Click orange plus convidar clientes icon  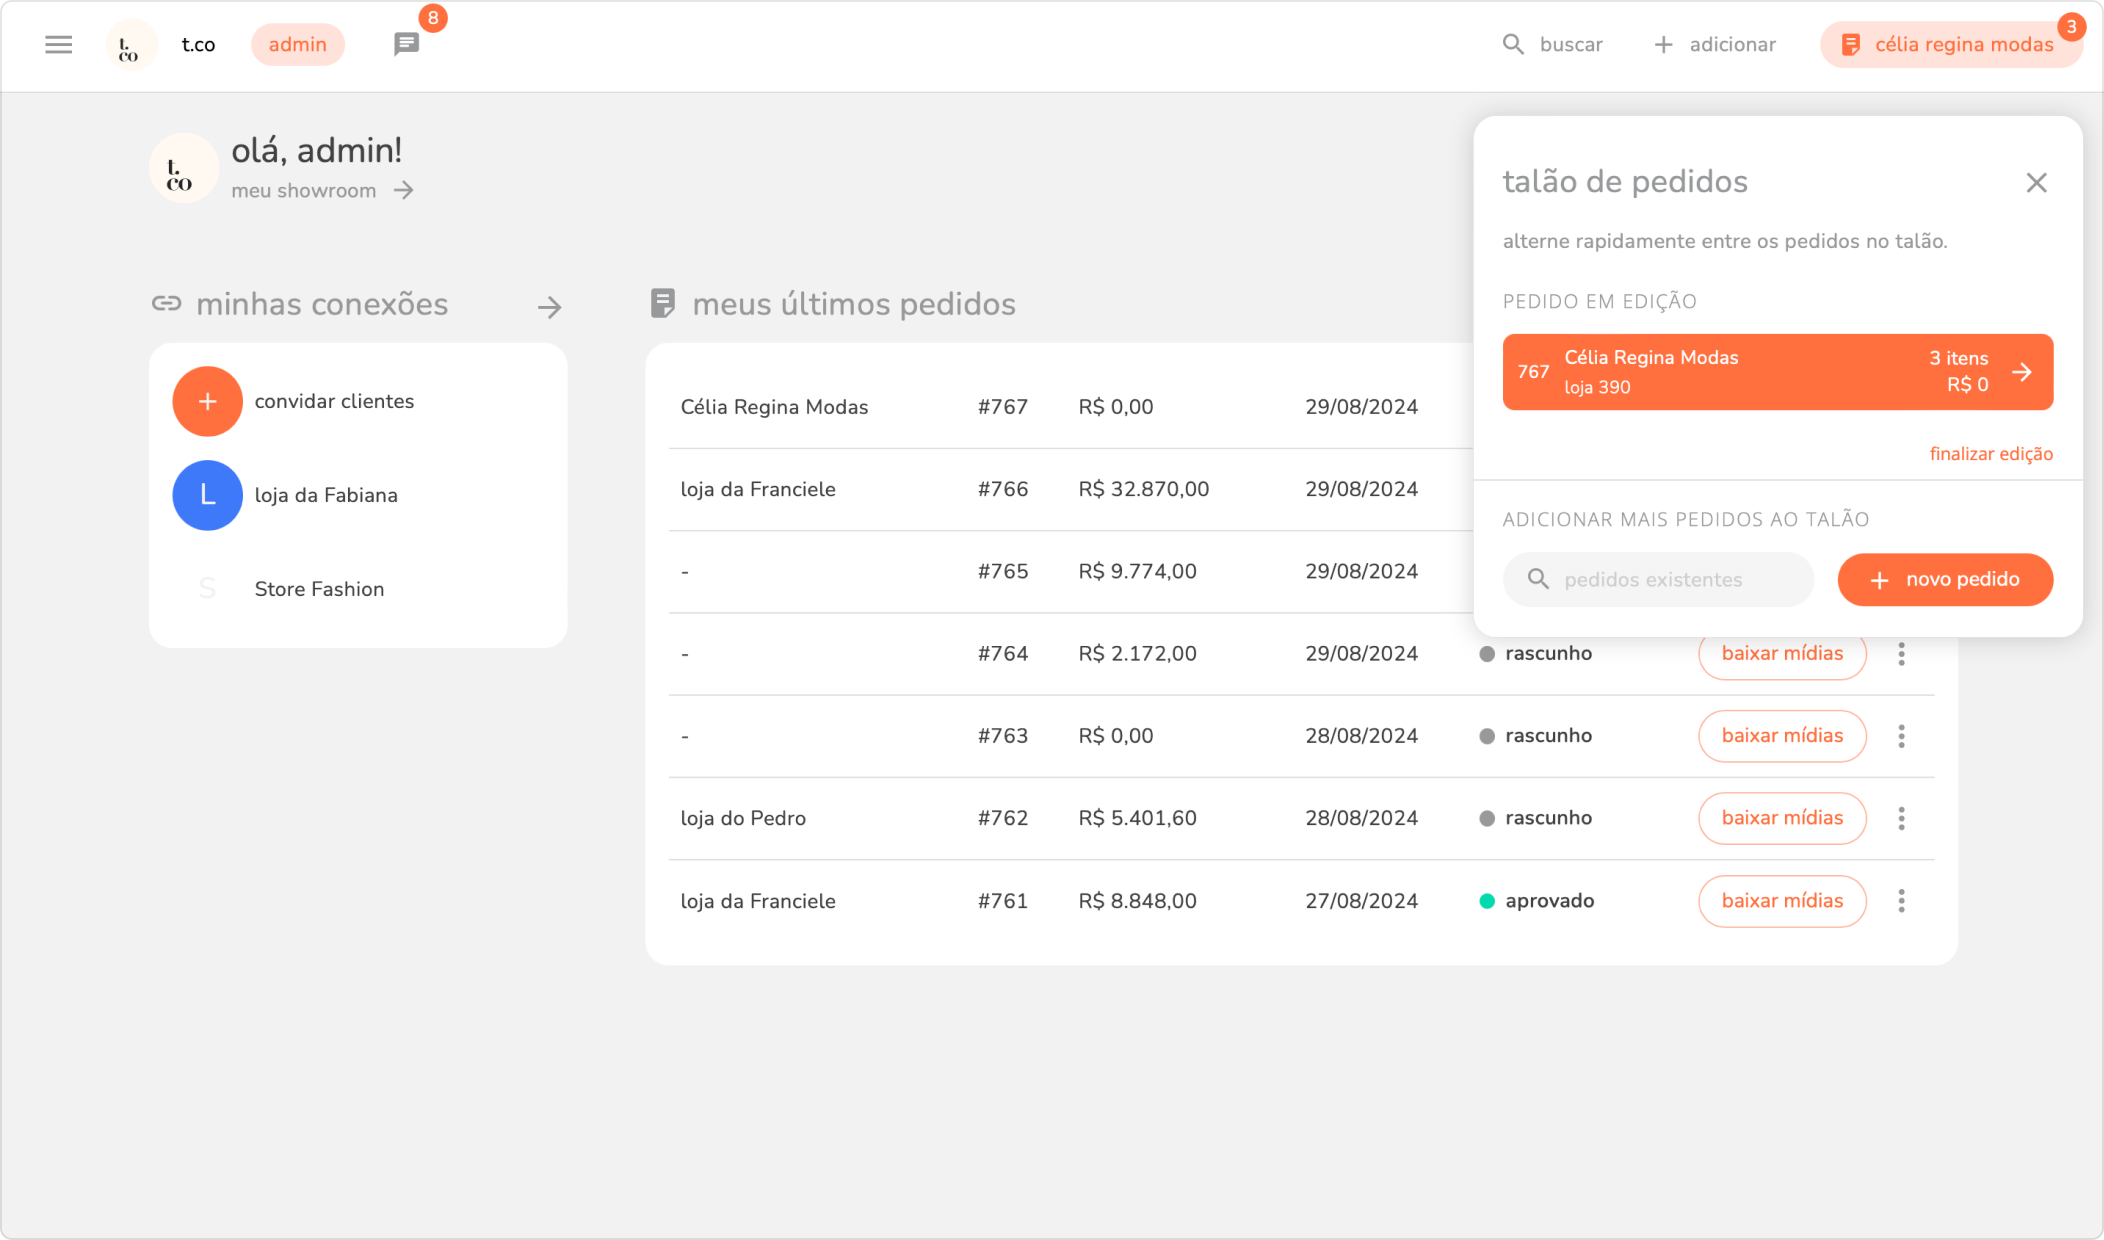(207, 402)
